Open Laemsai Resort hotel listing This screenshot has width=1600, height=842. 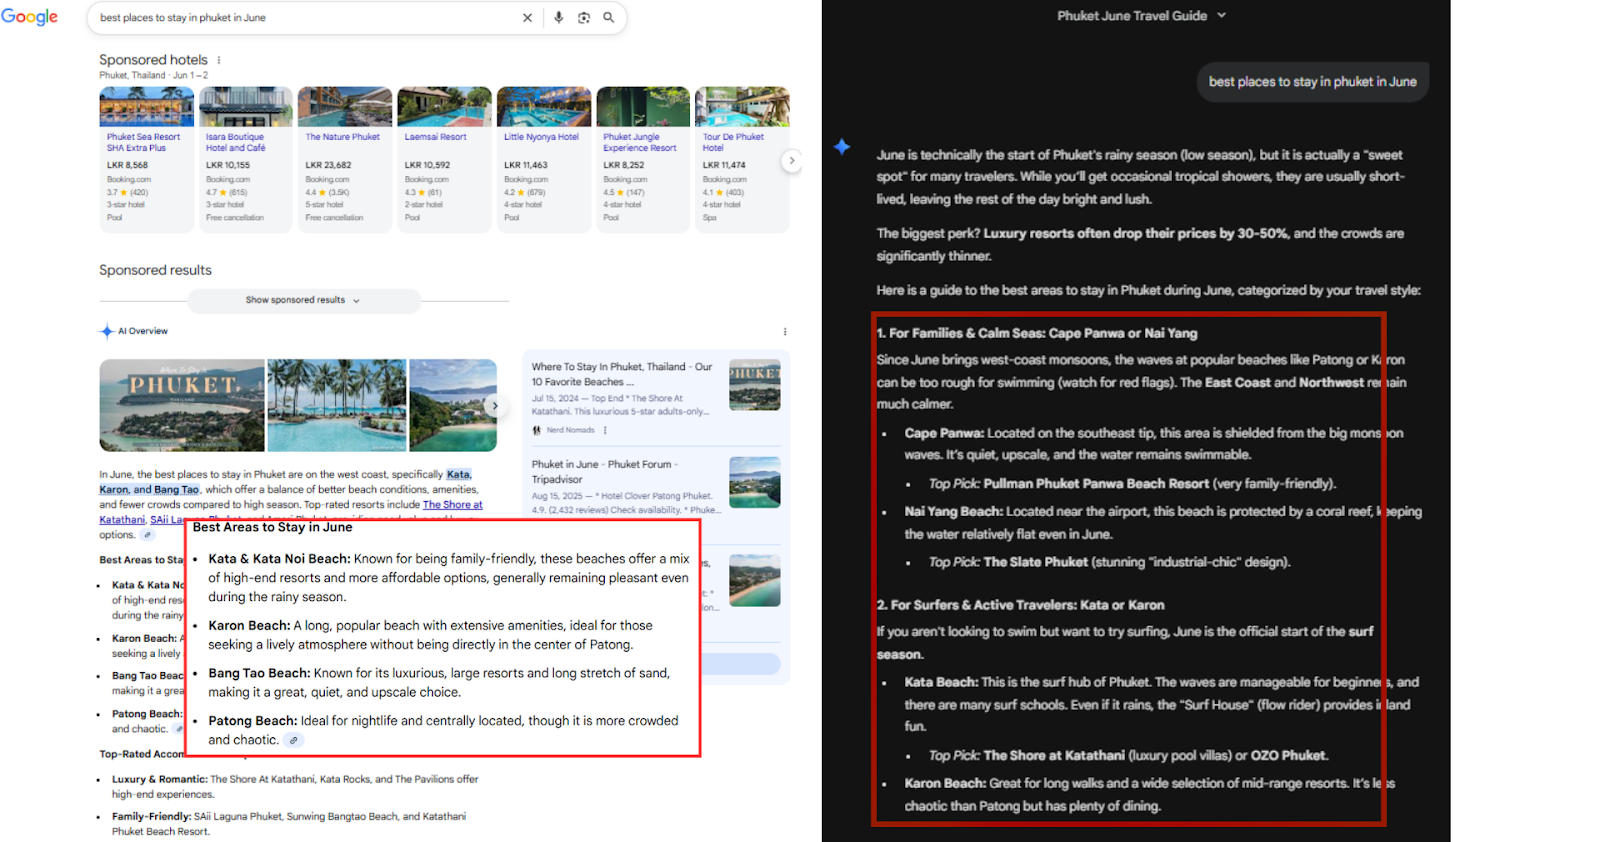point(444,160)
